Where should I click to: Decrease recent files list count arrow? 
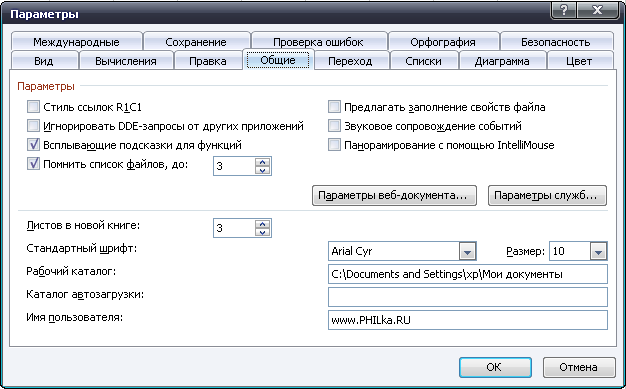[262, 170]
